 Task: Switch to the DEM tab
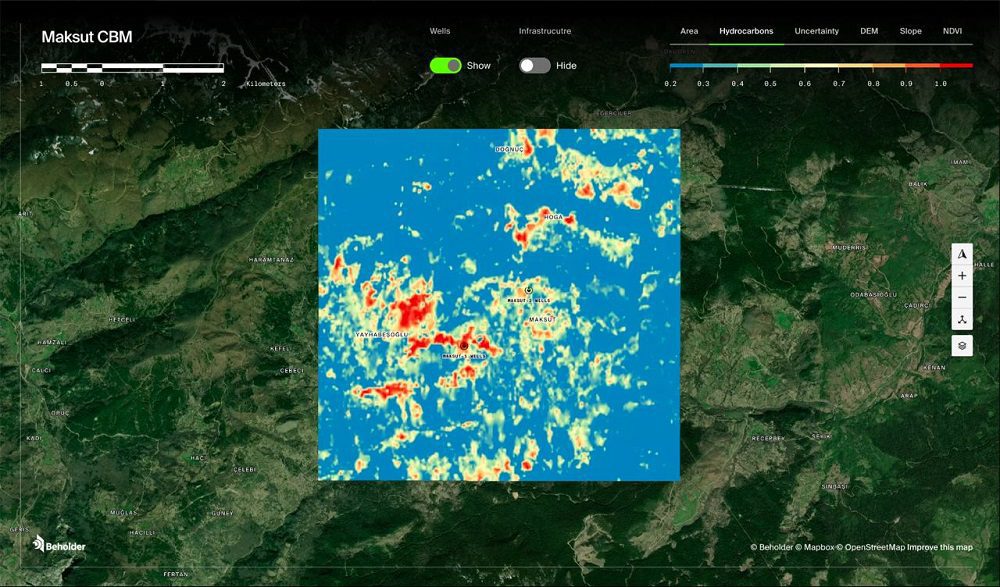(869, 31)
